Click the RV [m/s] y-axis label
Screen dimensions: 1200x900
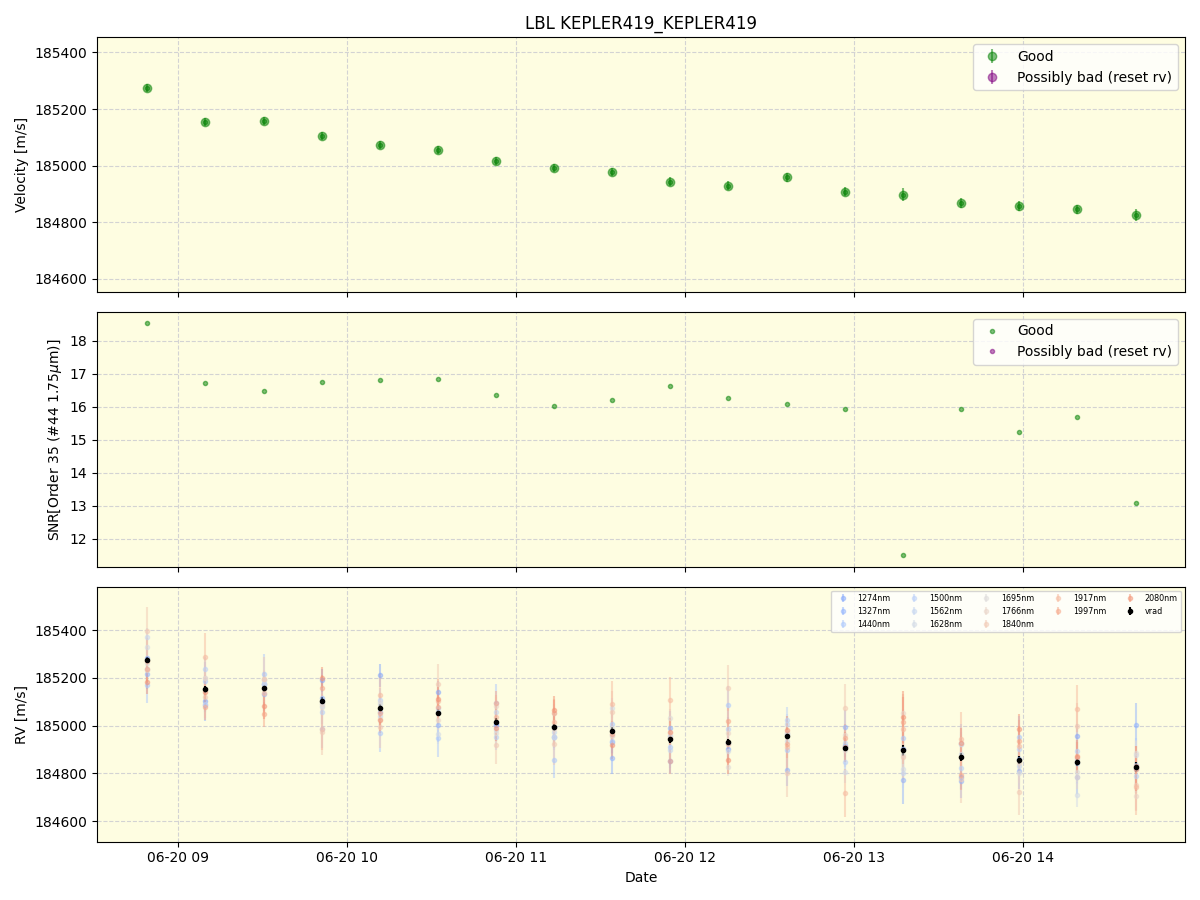[21, 715]
